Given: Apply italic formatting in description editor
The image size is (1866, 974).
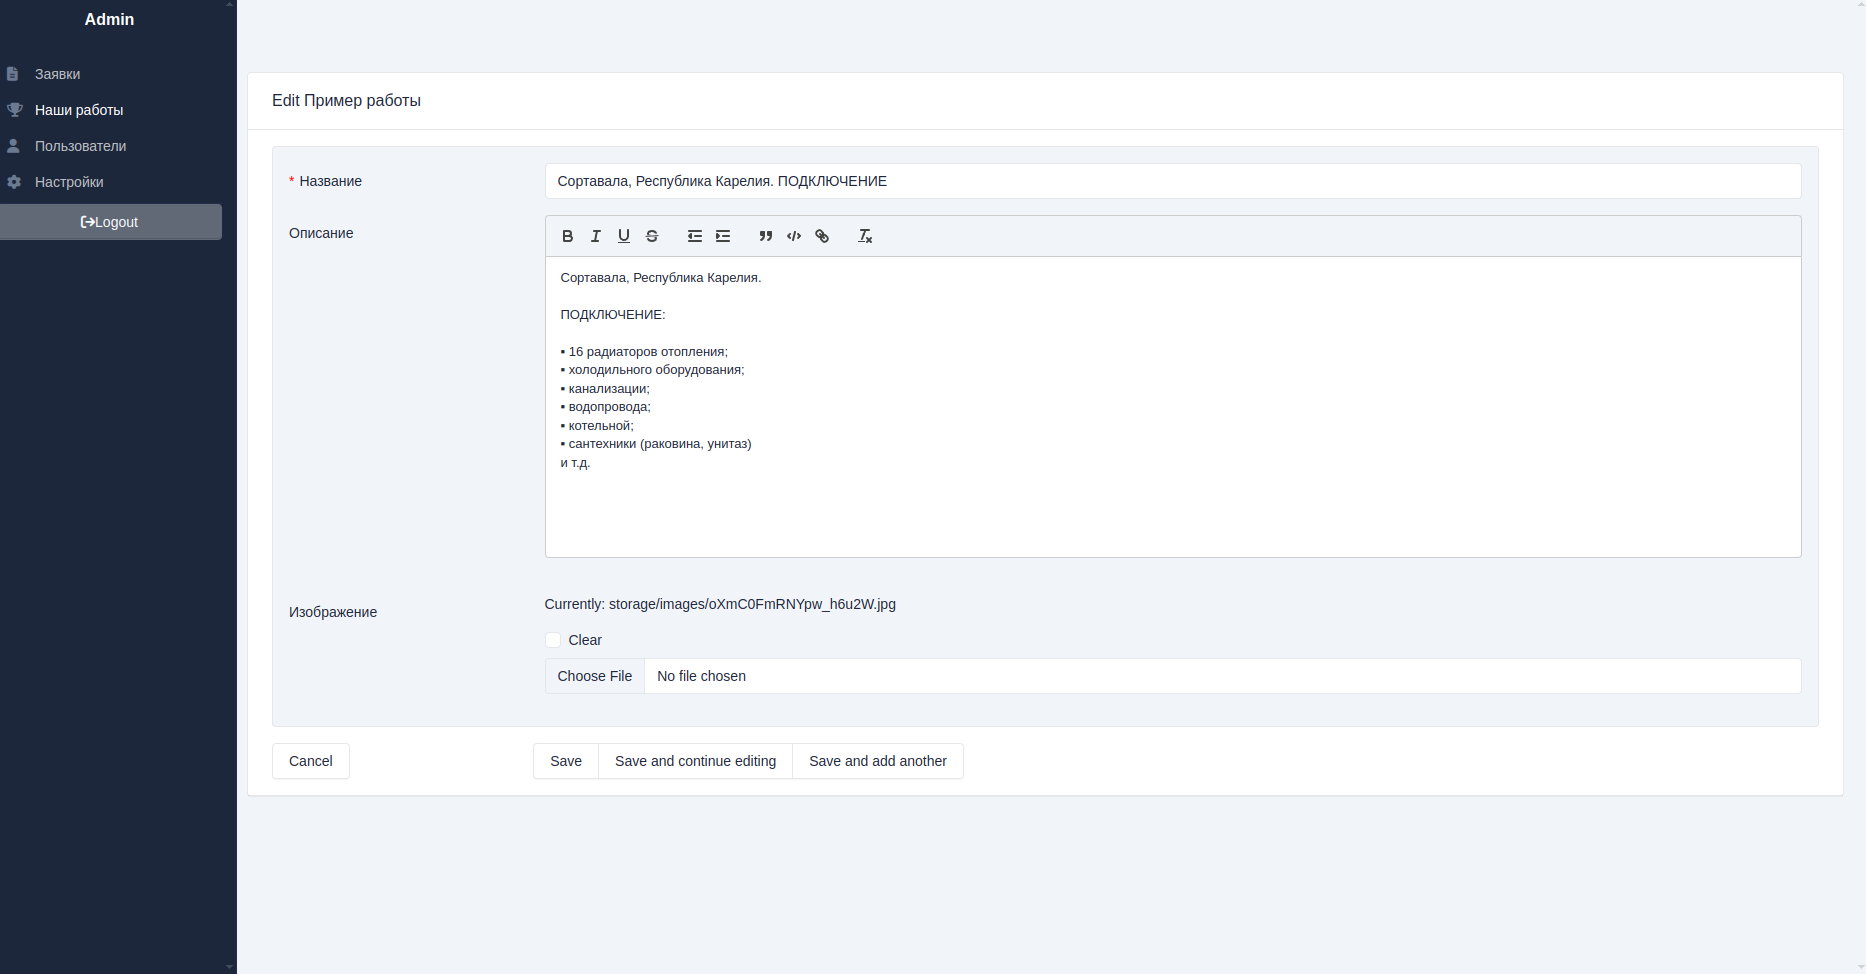Looking at the screenshot, I should click(x=595, y=236).
